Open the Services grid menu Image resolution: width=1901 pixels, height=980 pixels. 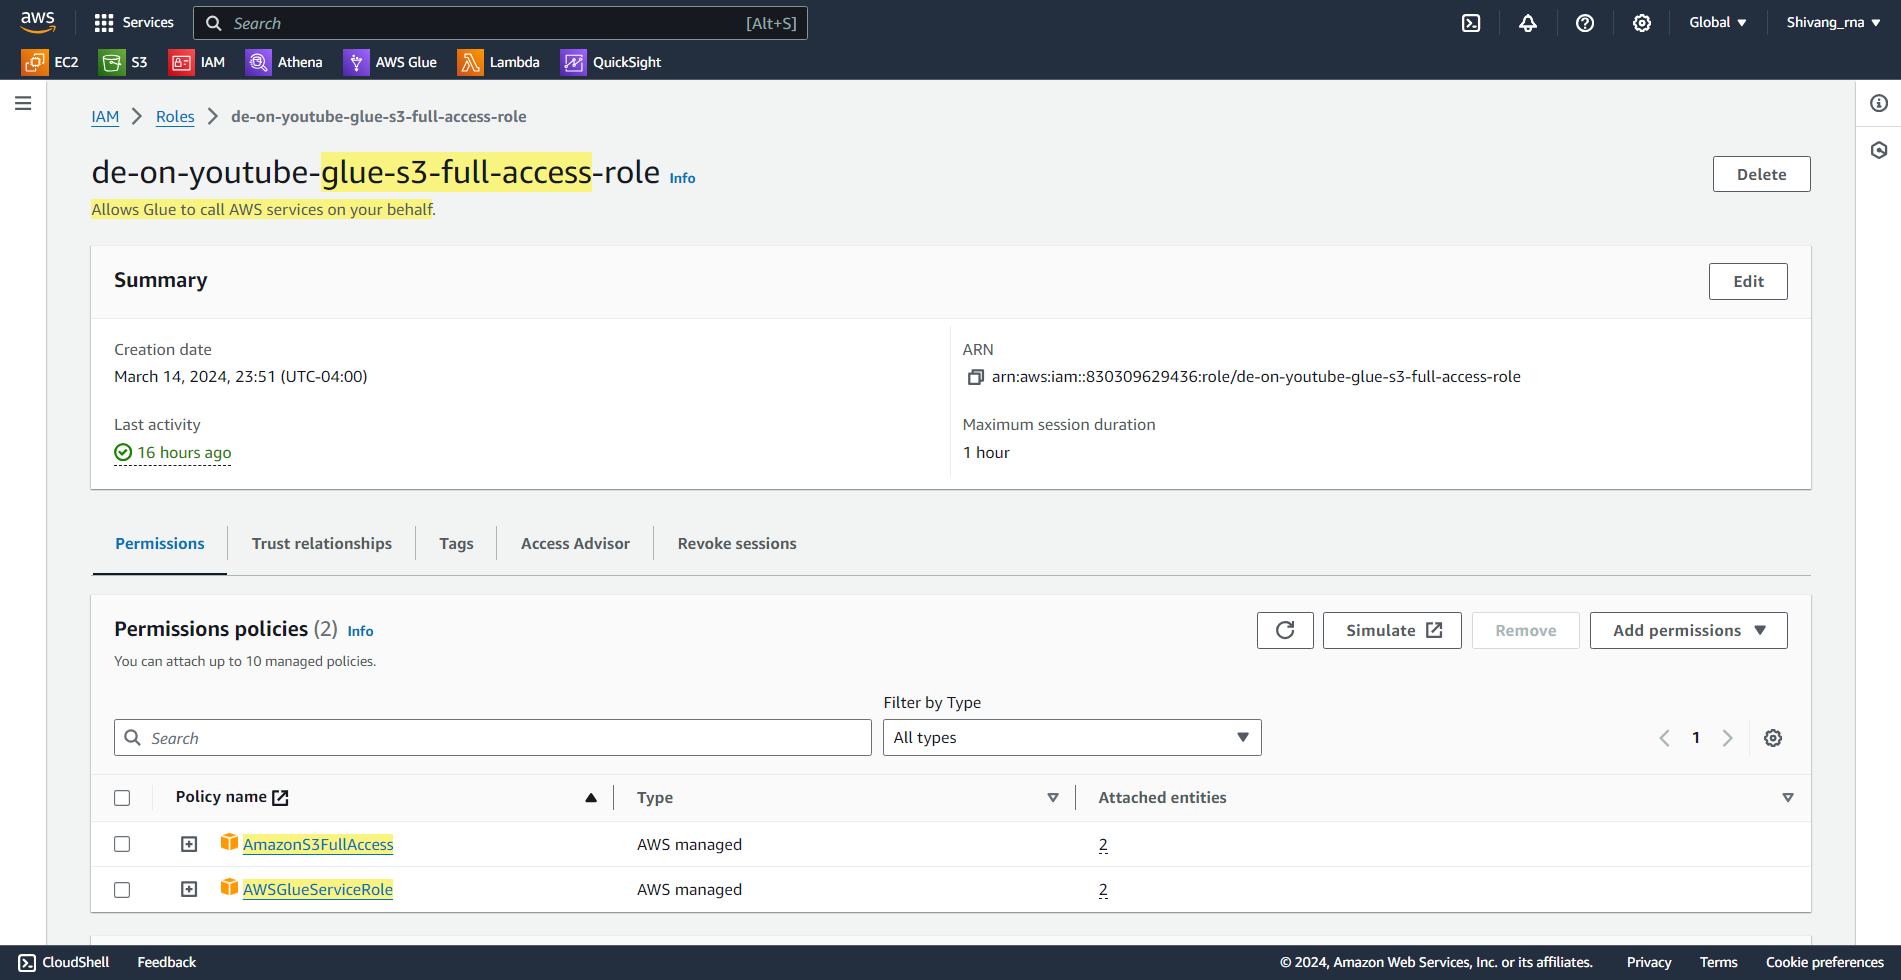[134, 22]
